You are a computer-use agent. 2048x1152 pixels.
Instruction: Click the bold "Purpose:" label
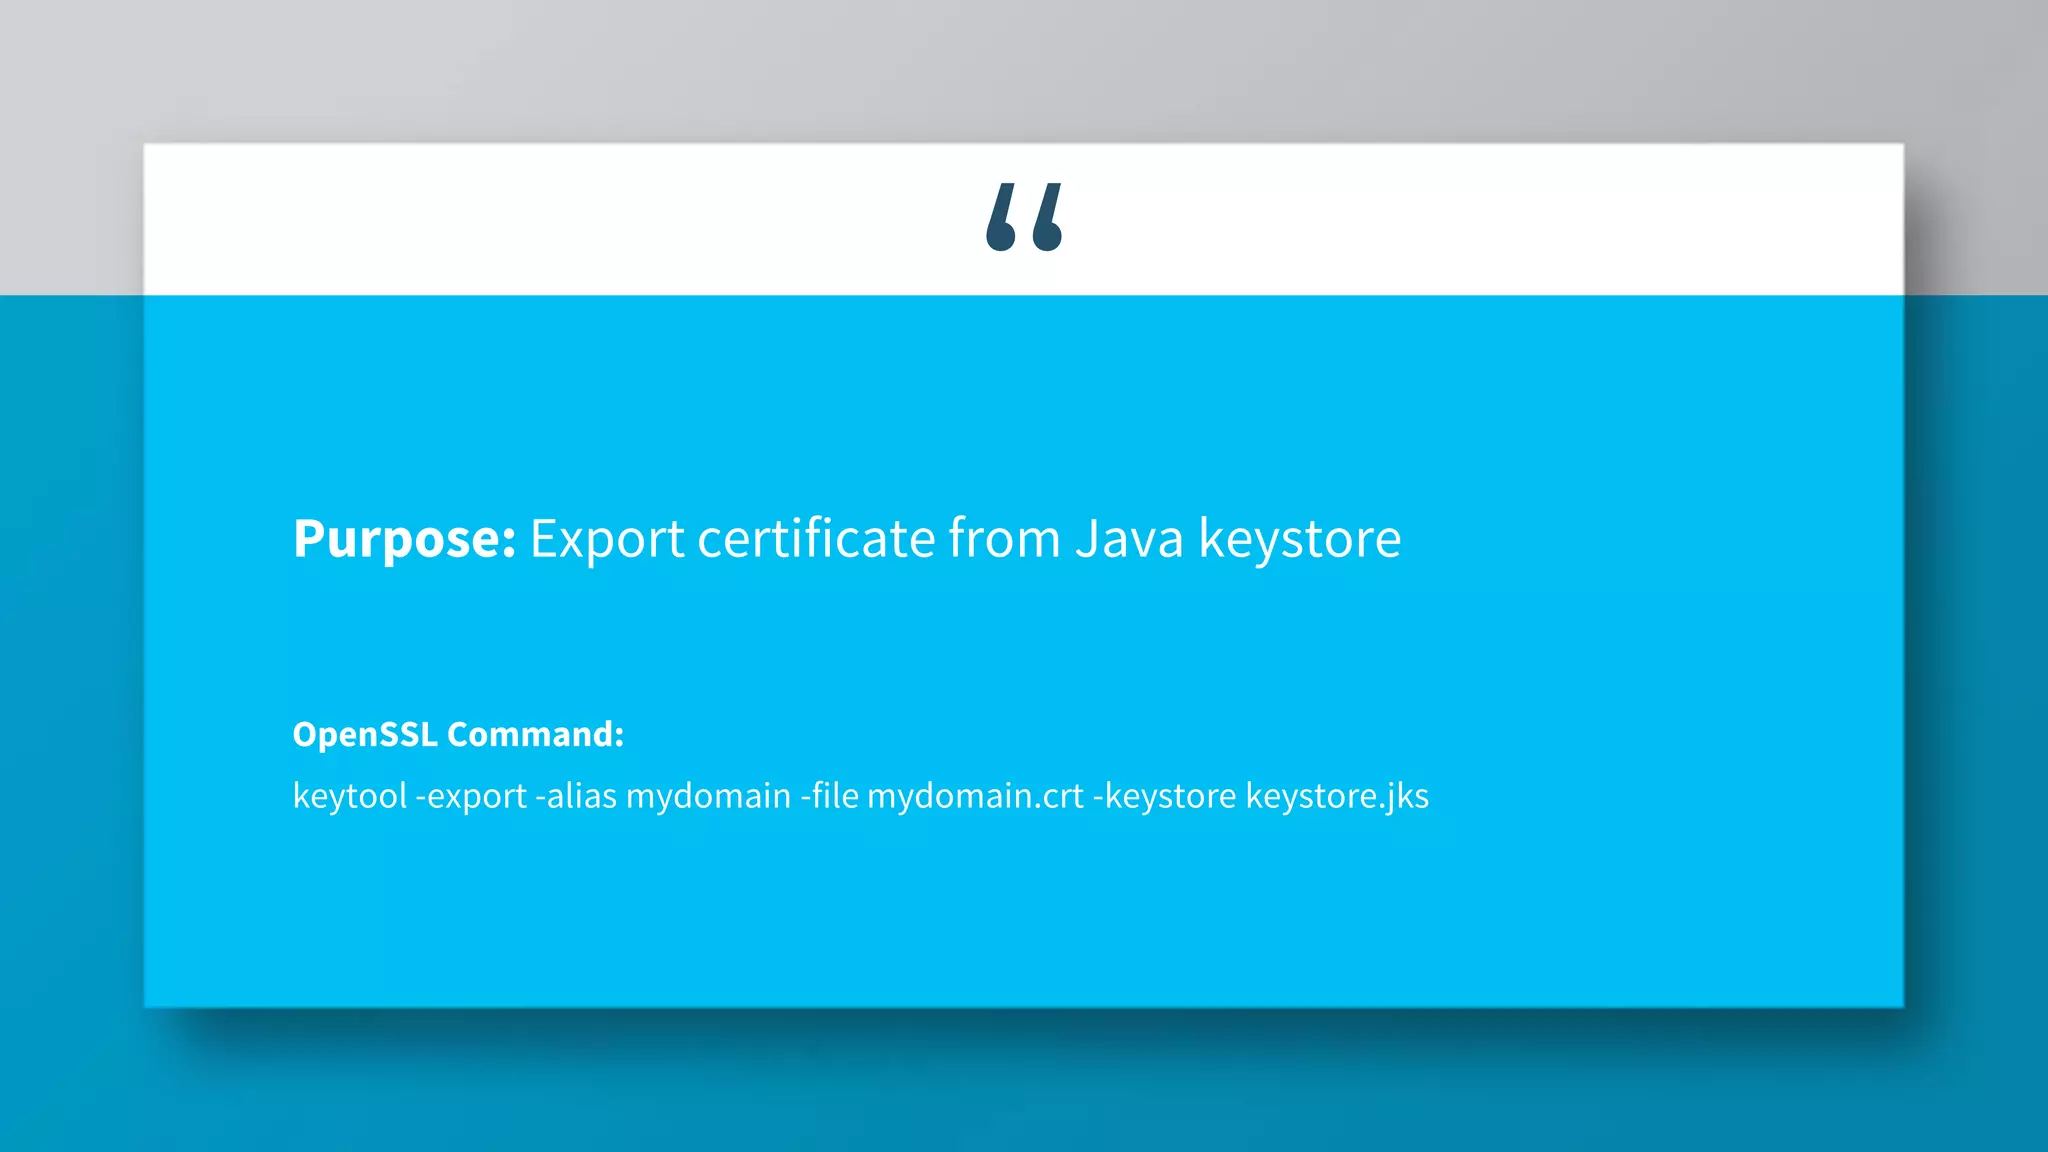click(404, 539)
